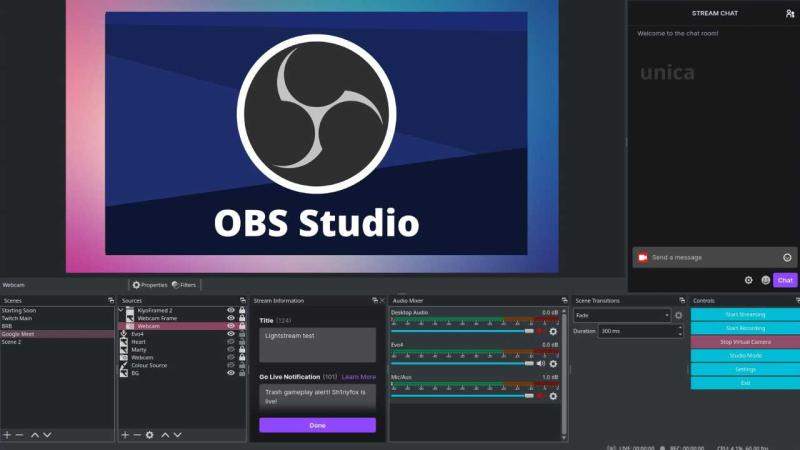This screenshot has width=800, height=450.
Task: Remove the selected scene with the minus icon
Action: click(x=19, y=435)
